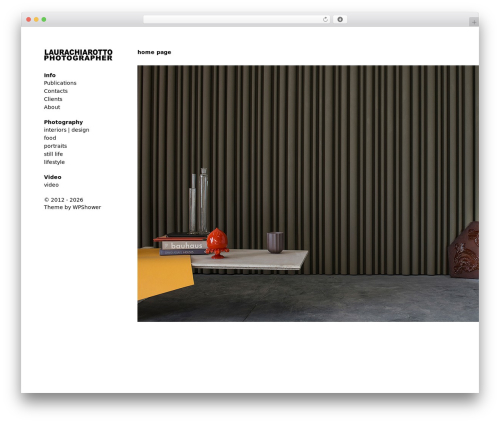The height and width of the screenshot is (423, 500).
Task: Open the video category link
Action: coord(51,185)
